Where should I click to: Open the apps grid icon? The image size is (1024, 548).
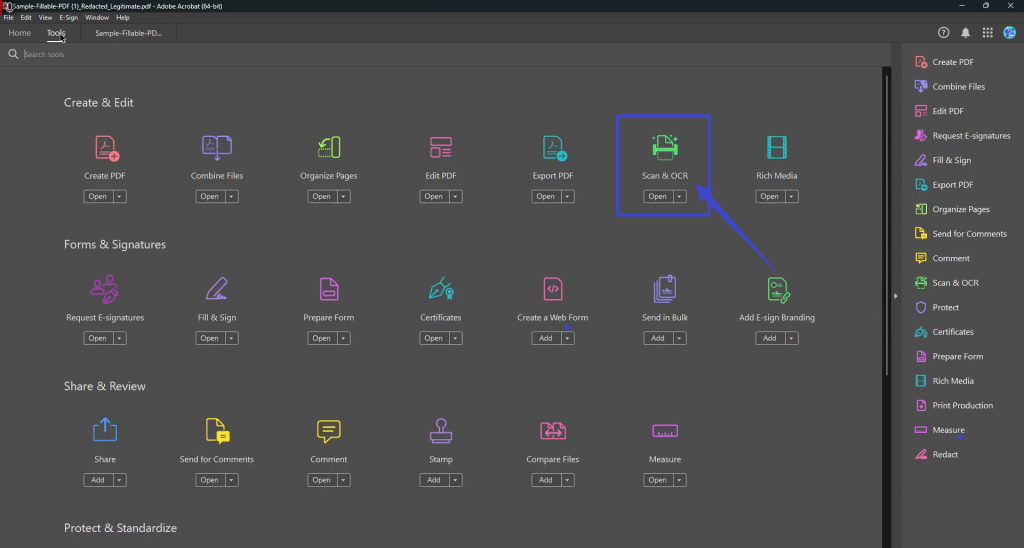pos(987,33)
